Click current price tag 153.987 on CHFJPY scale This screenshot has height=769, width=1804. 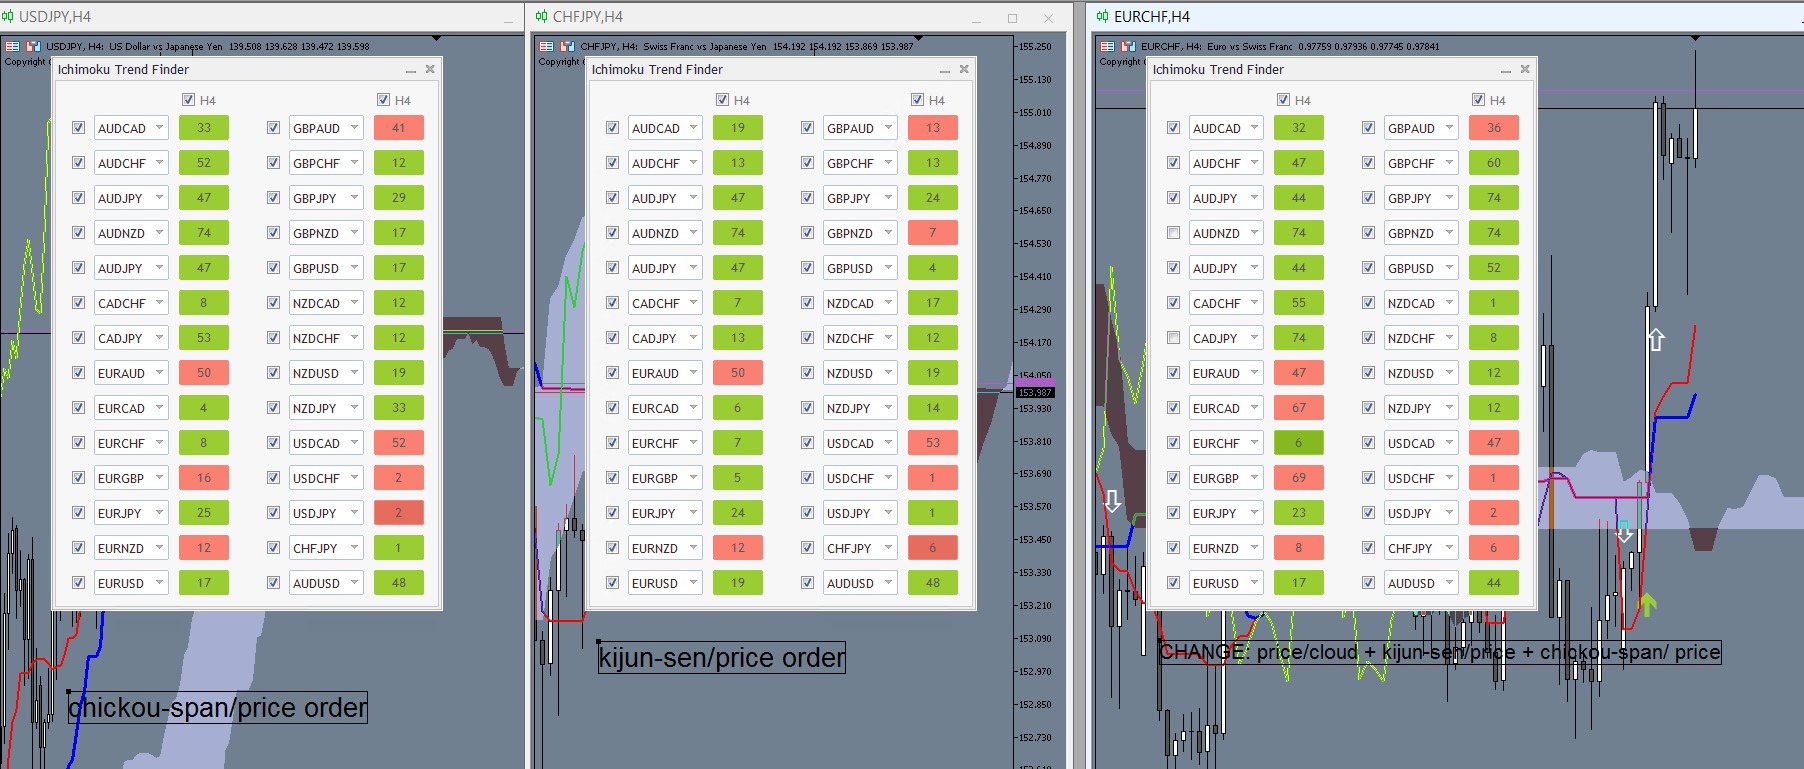coord(1035,393)
